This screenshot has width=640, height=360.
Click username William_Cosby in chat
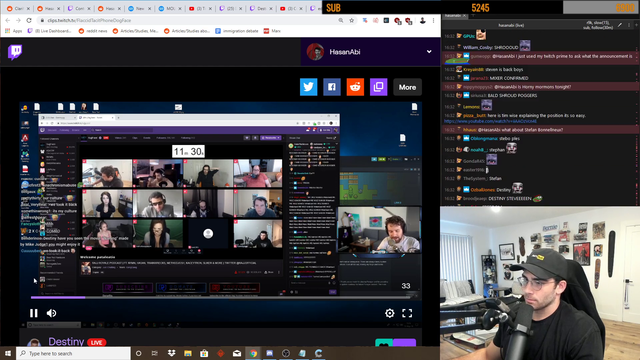[x=478, y=47]
